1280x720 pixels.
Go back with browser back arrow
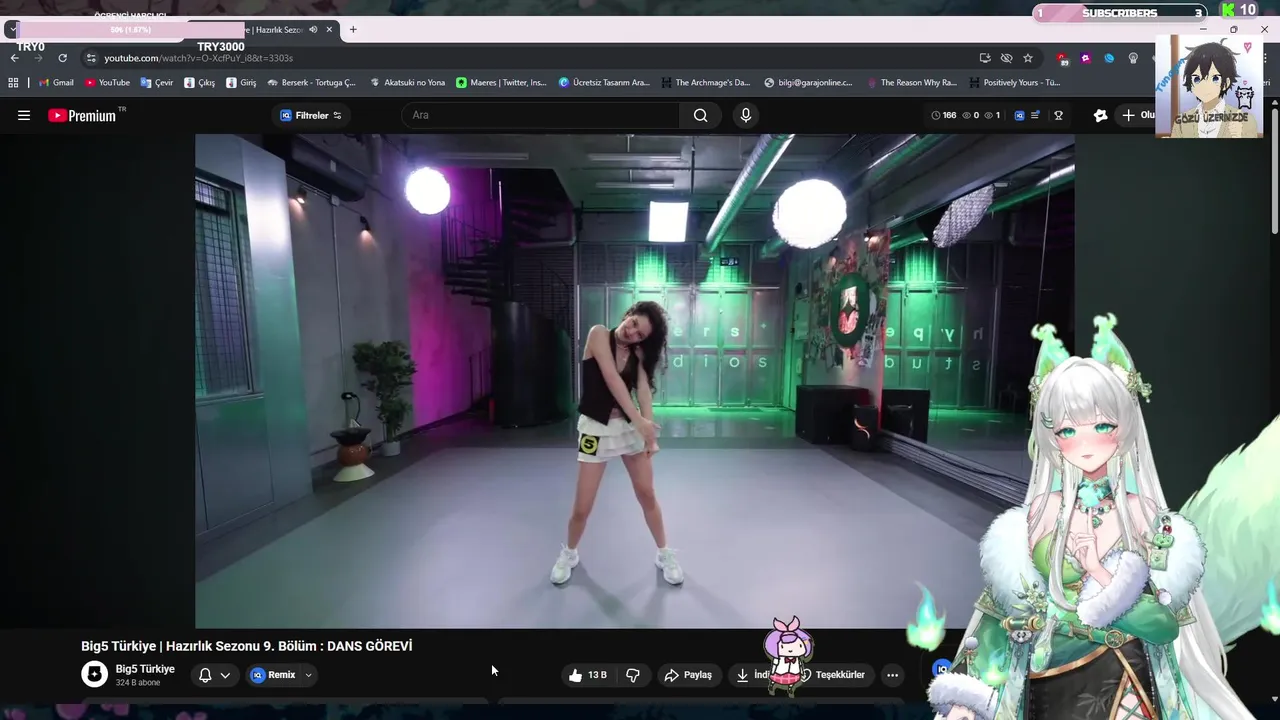point(14,58)
